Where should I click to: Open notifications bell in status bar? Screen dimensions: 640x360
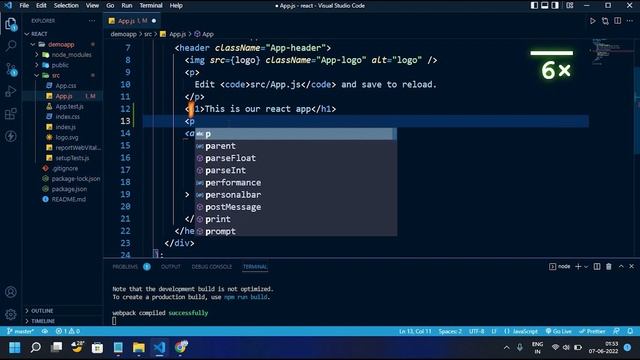[630, 331]
